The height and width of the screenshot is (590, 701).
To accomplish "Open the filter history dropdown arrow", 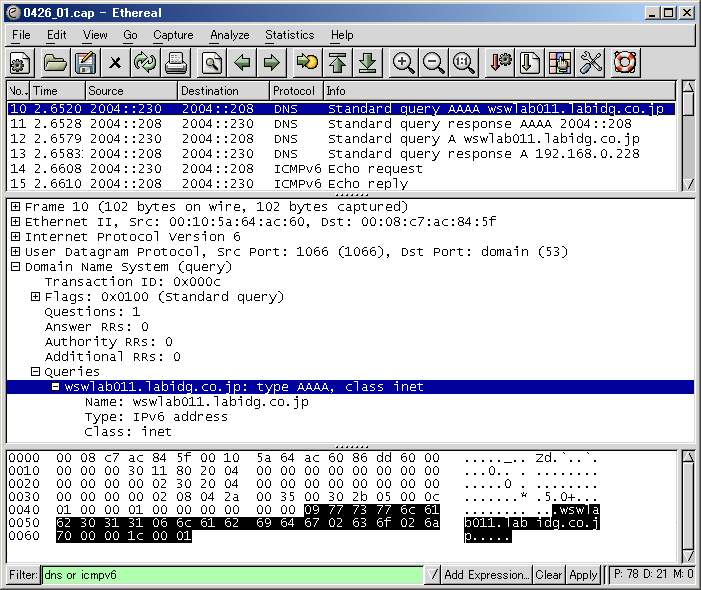I will (431, 575).
